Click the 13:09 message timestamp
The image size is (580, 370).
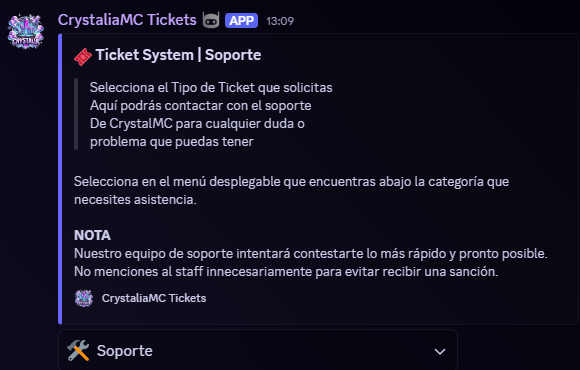280,21
